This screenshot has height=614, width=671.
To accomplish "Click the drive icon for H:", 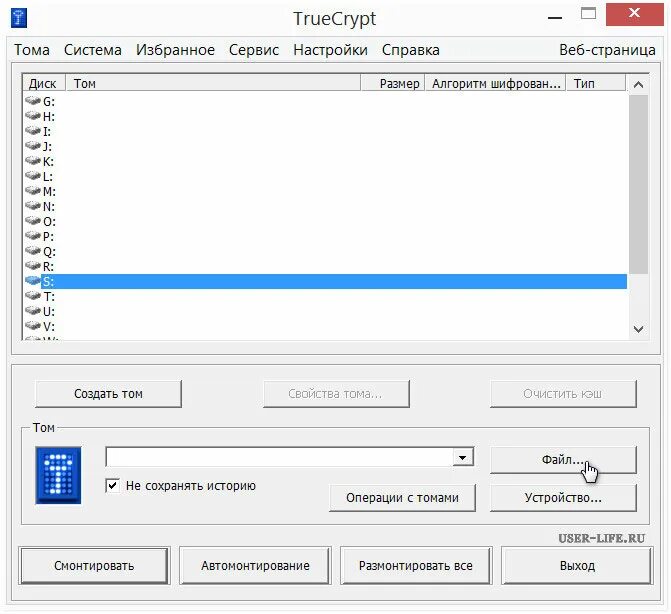I will click(33, 116).
